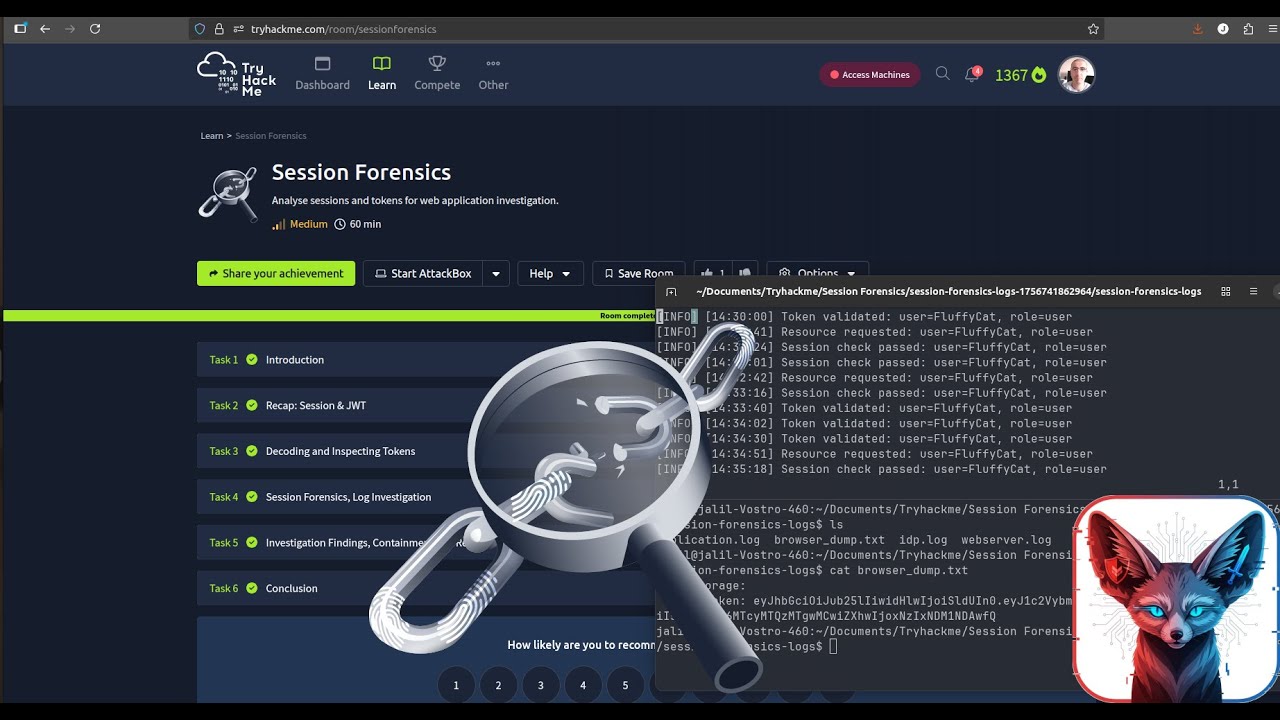Reload the page with the refresh icon

click(x=95, y=29)
